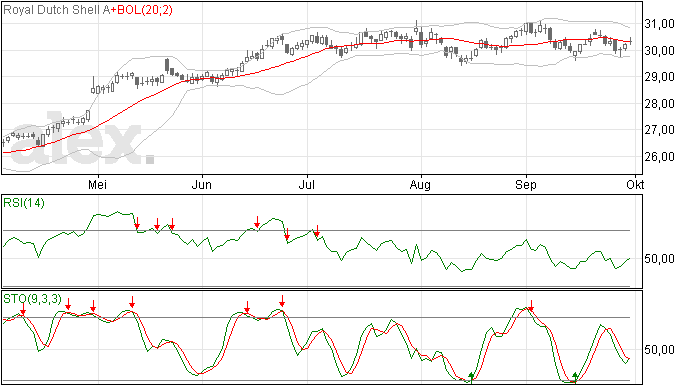Click the 'RSI(14)' panel label
This screenshot has height=387, width=690.
pos(24,203)
